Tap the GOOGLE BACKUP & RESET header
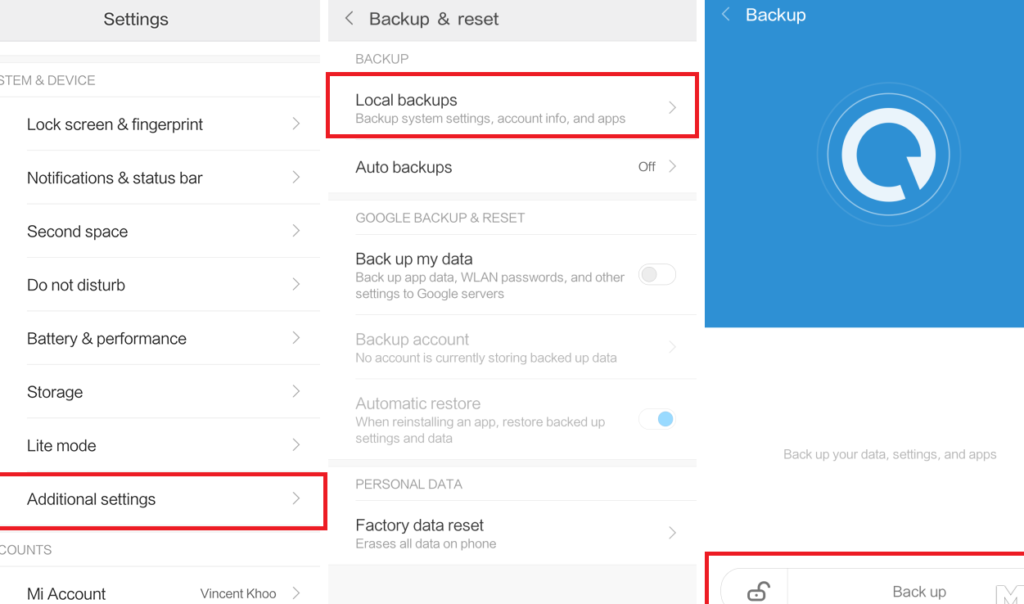This screenshot has width=1024, height=604. tap(440, 217)
